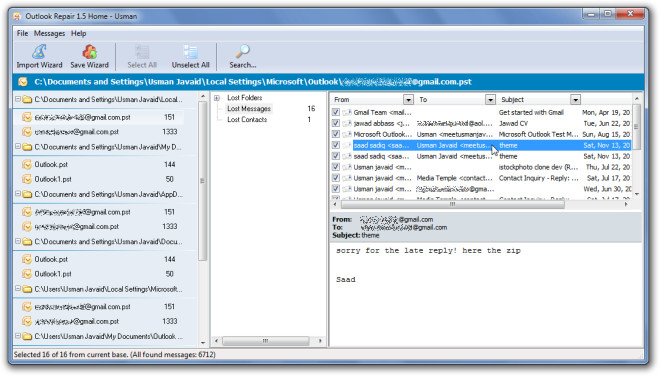660x376 pixels.
Task: Click the folder icon of C:\Users\Usman Javaid\My Documents\Outlook
Action: [x=27, y=336]
